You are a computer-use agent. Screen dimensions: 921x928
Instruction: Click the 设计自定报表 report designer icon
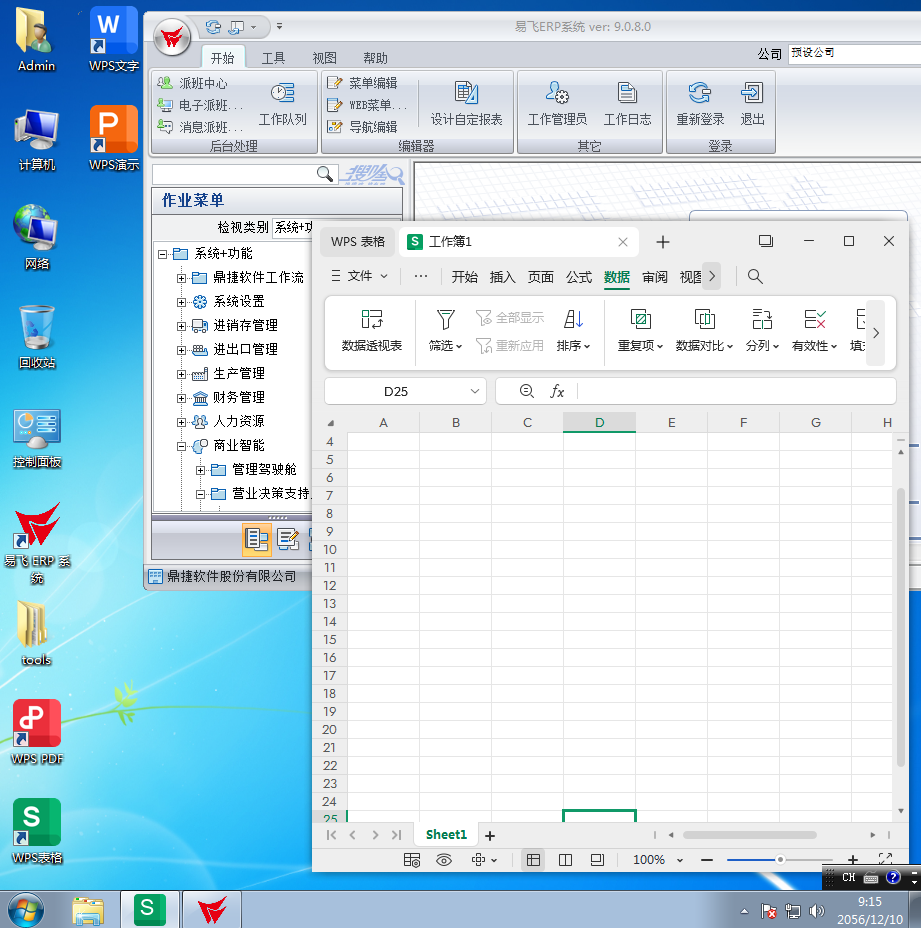coord(466,104)
